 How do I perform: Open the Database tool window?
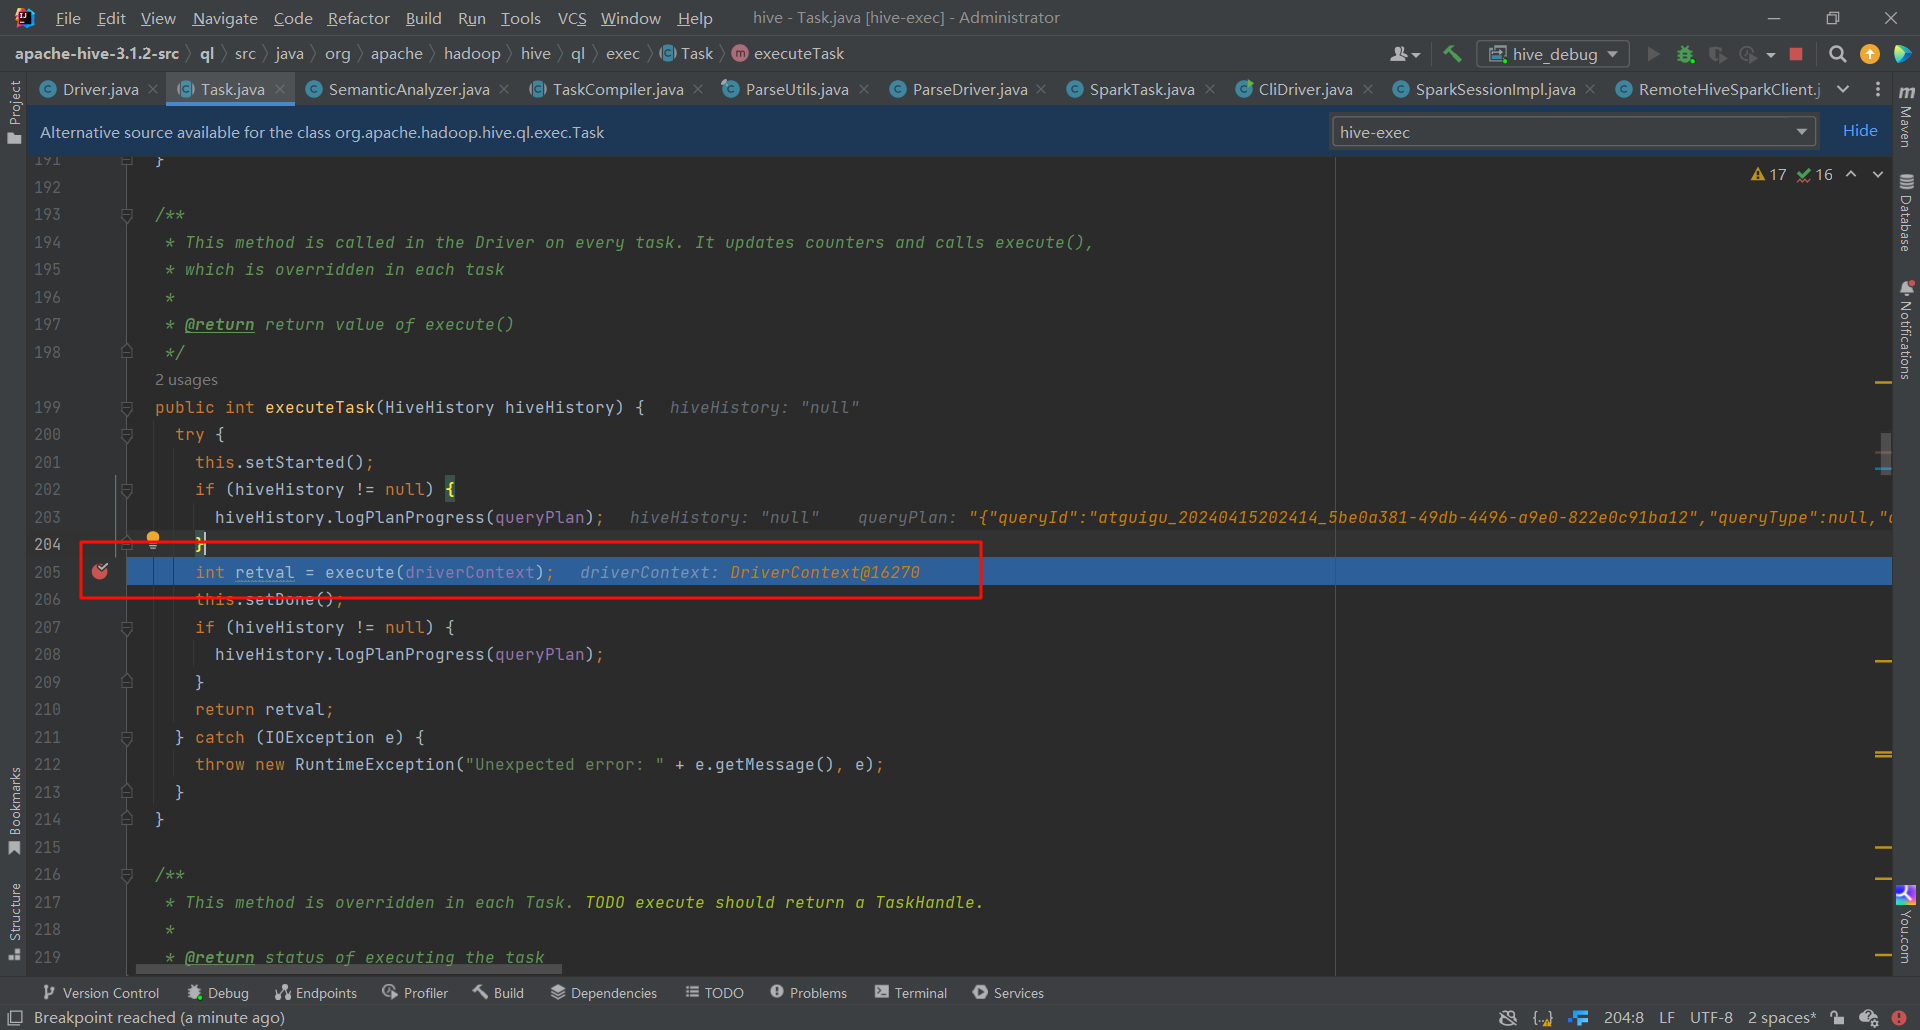click(x=1906, y=213)
